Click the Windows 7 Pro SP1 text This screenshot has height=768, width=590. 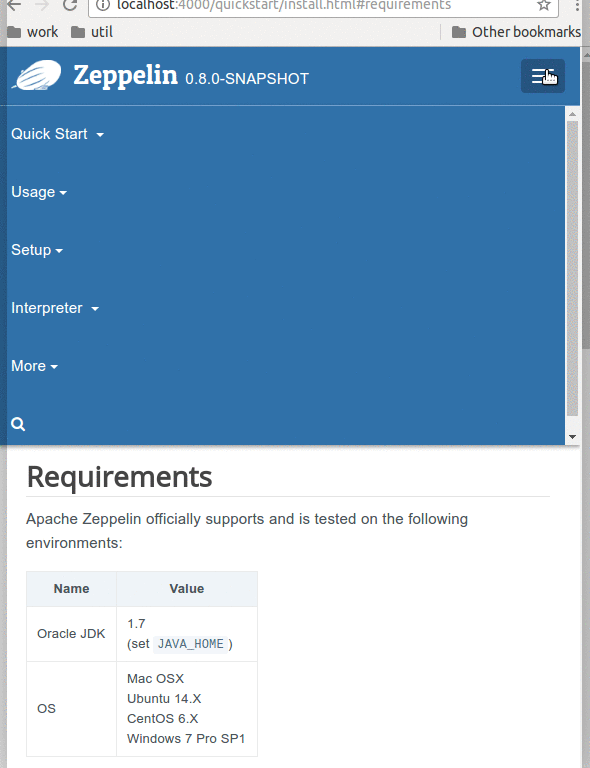(x=186, y=739)
